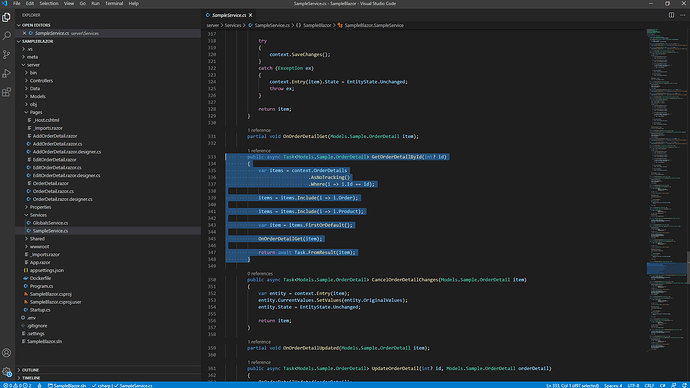Click the 0 references CodeLens link
The width and height of the screenshot is (690, 388).
[x=260, y=274]
